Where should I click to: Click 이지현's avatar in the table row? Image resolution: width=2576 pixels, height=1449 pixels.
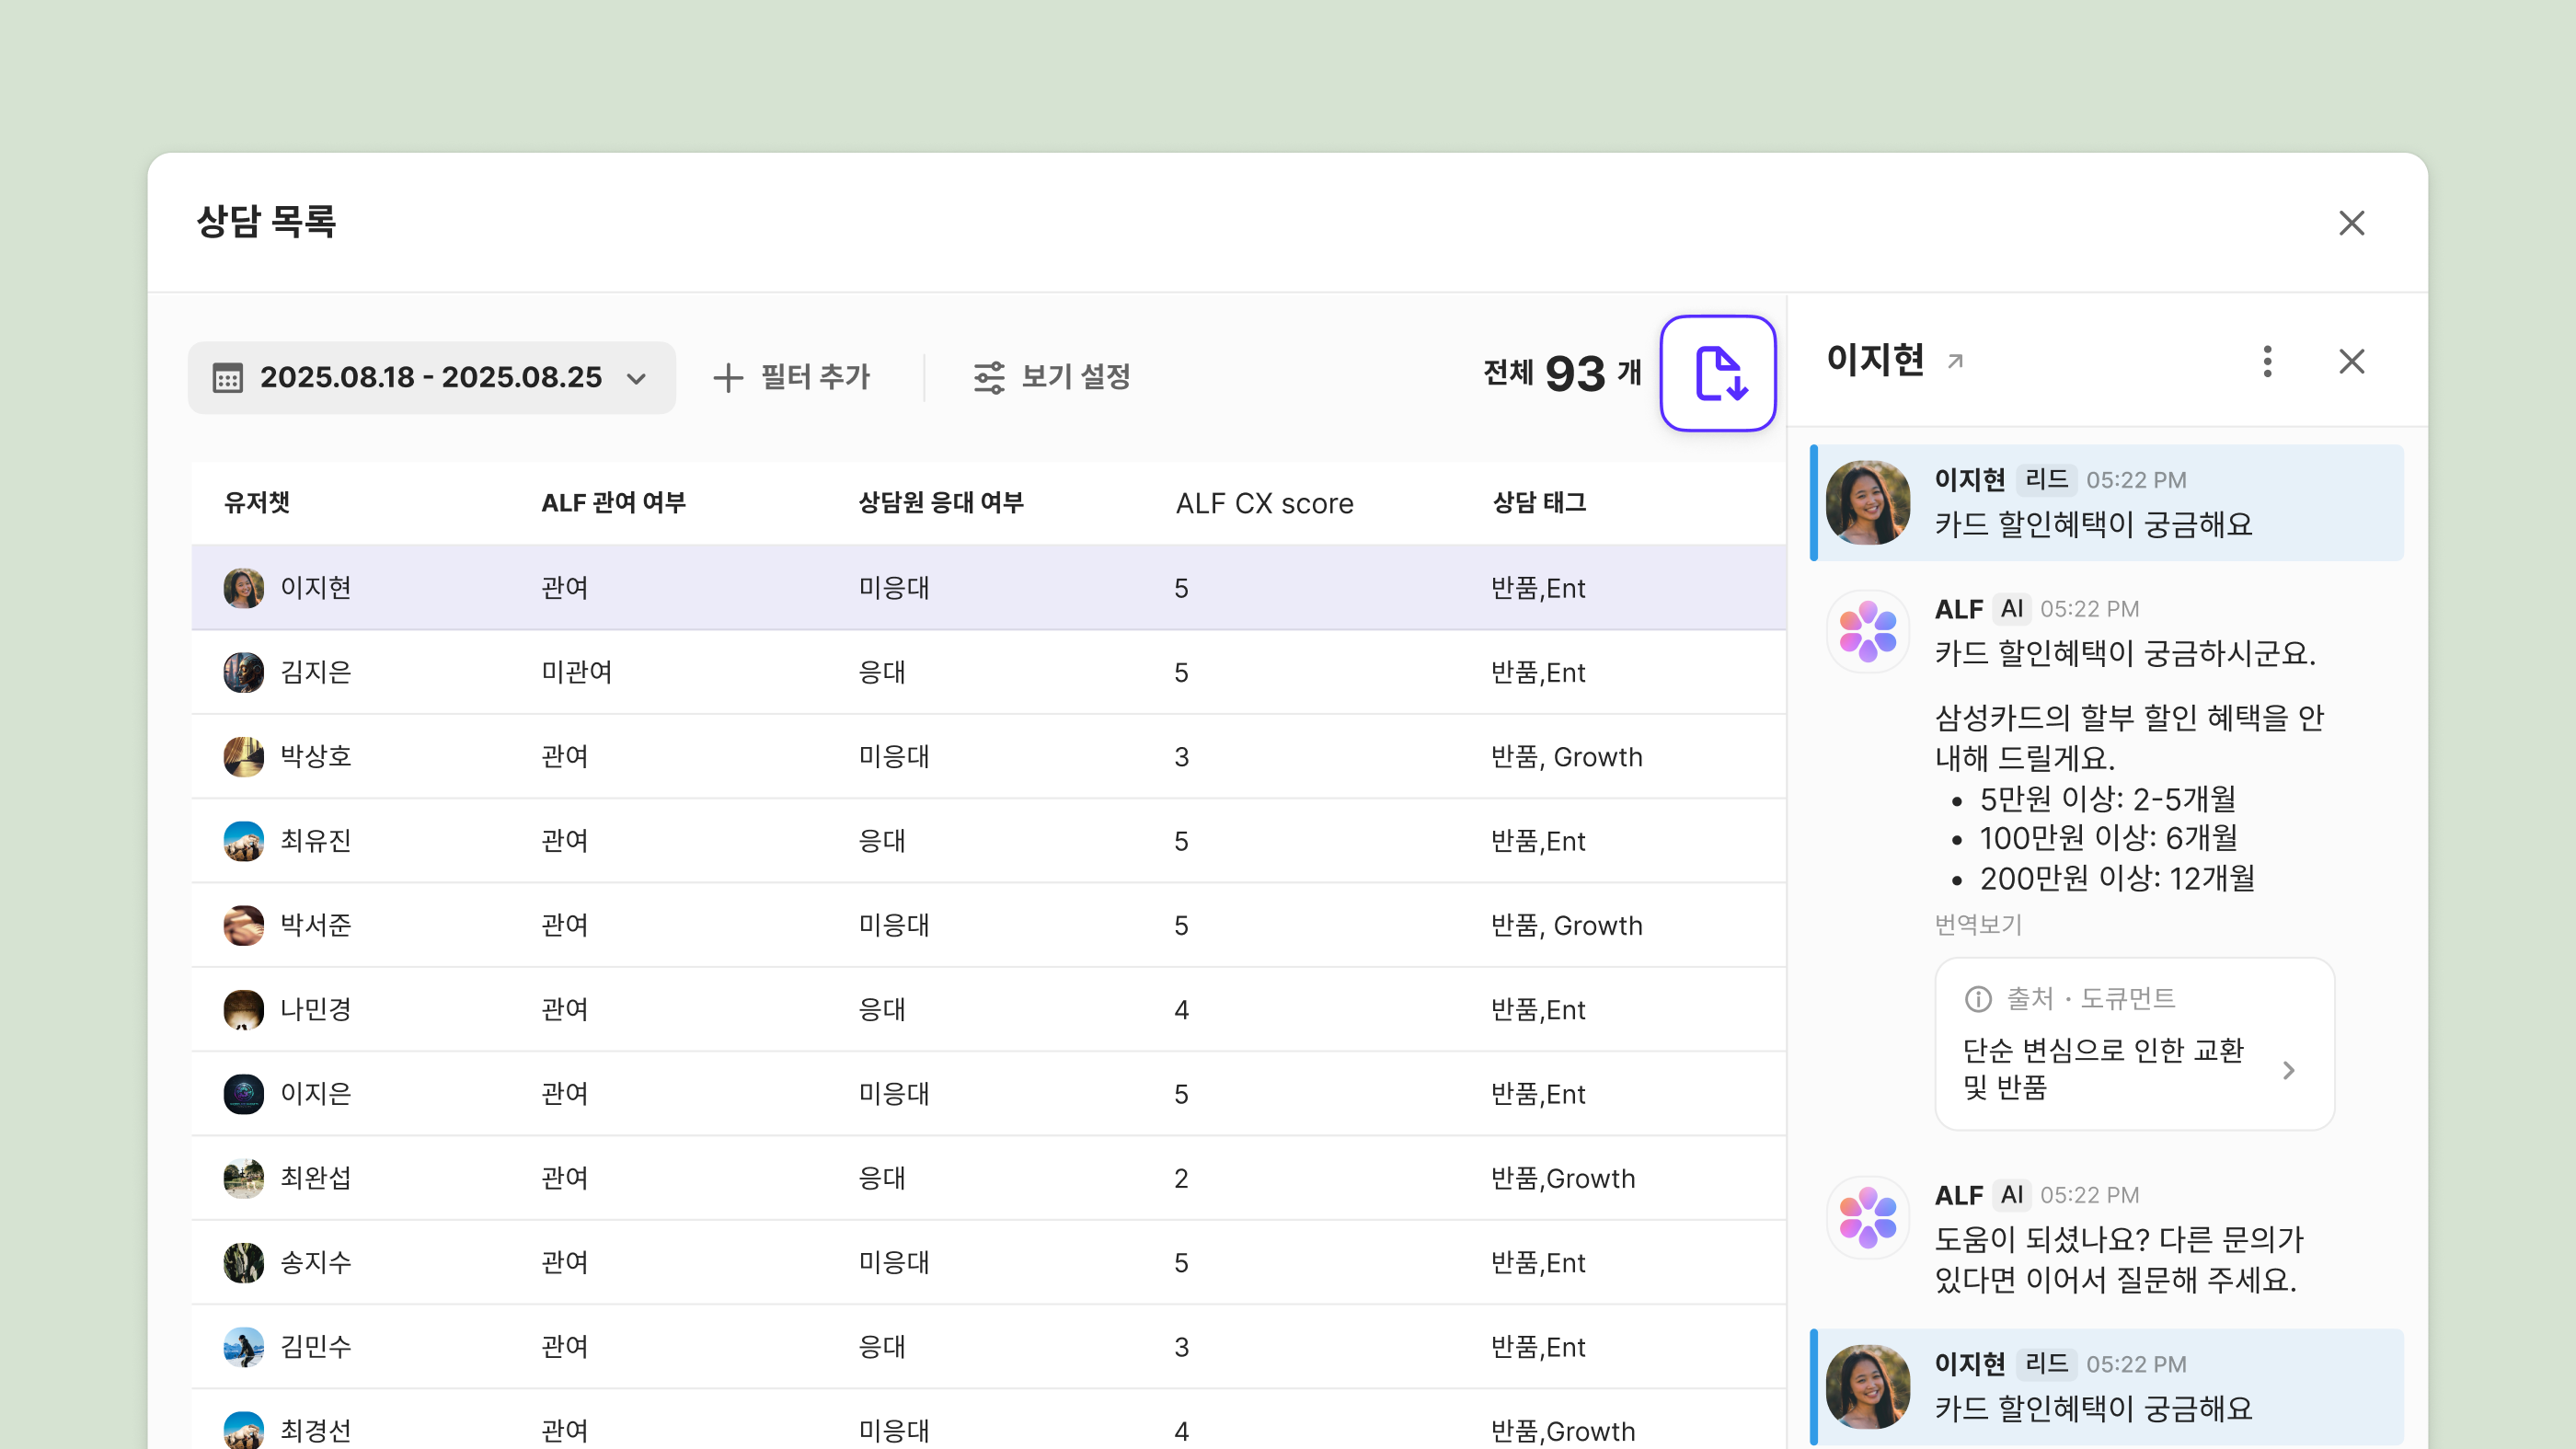coord(244,588)
